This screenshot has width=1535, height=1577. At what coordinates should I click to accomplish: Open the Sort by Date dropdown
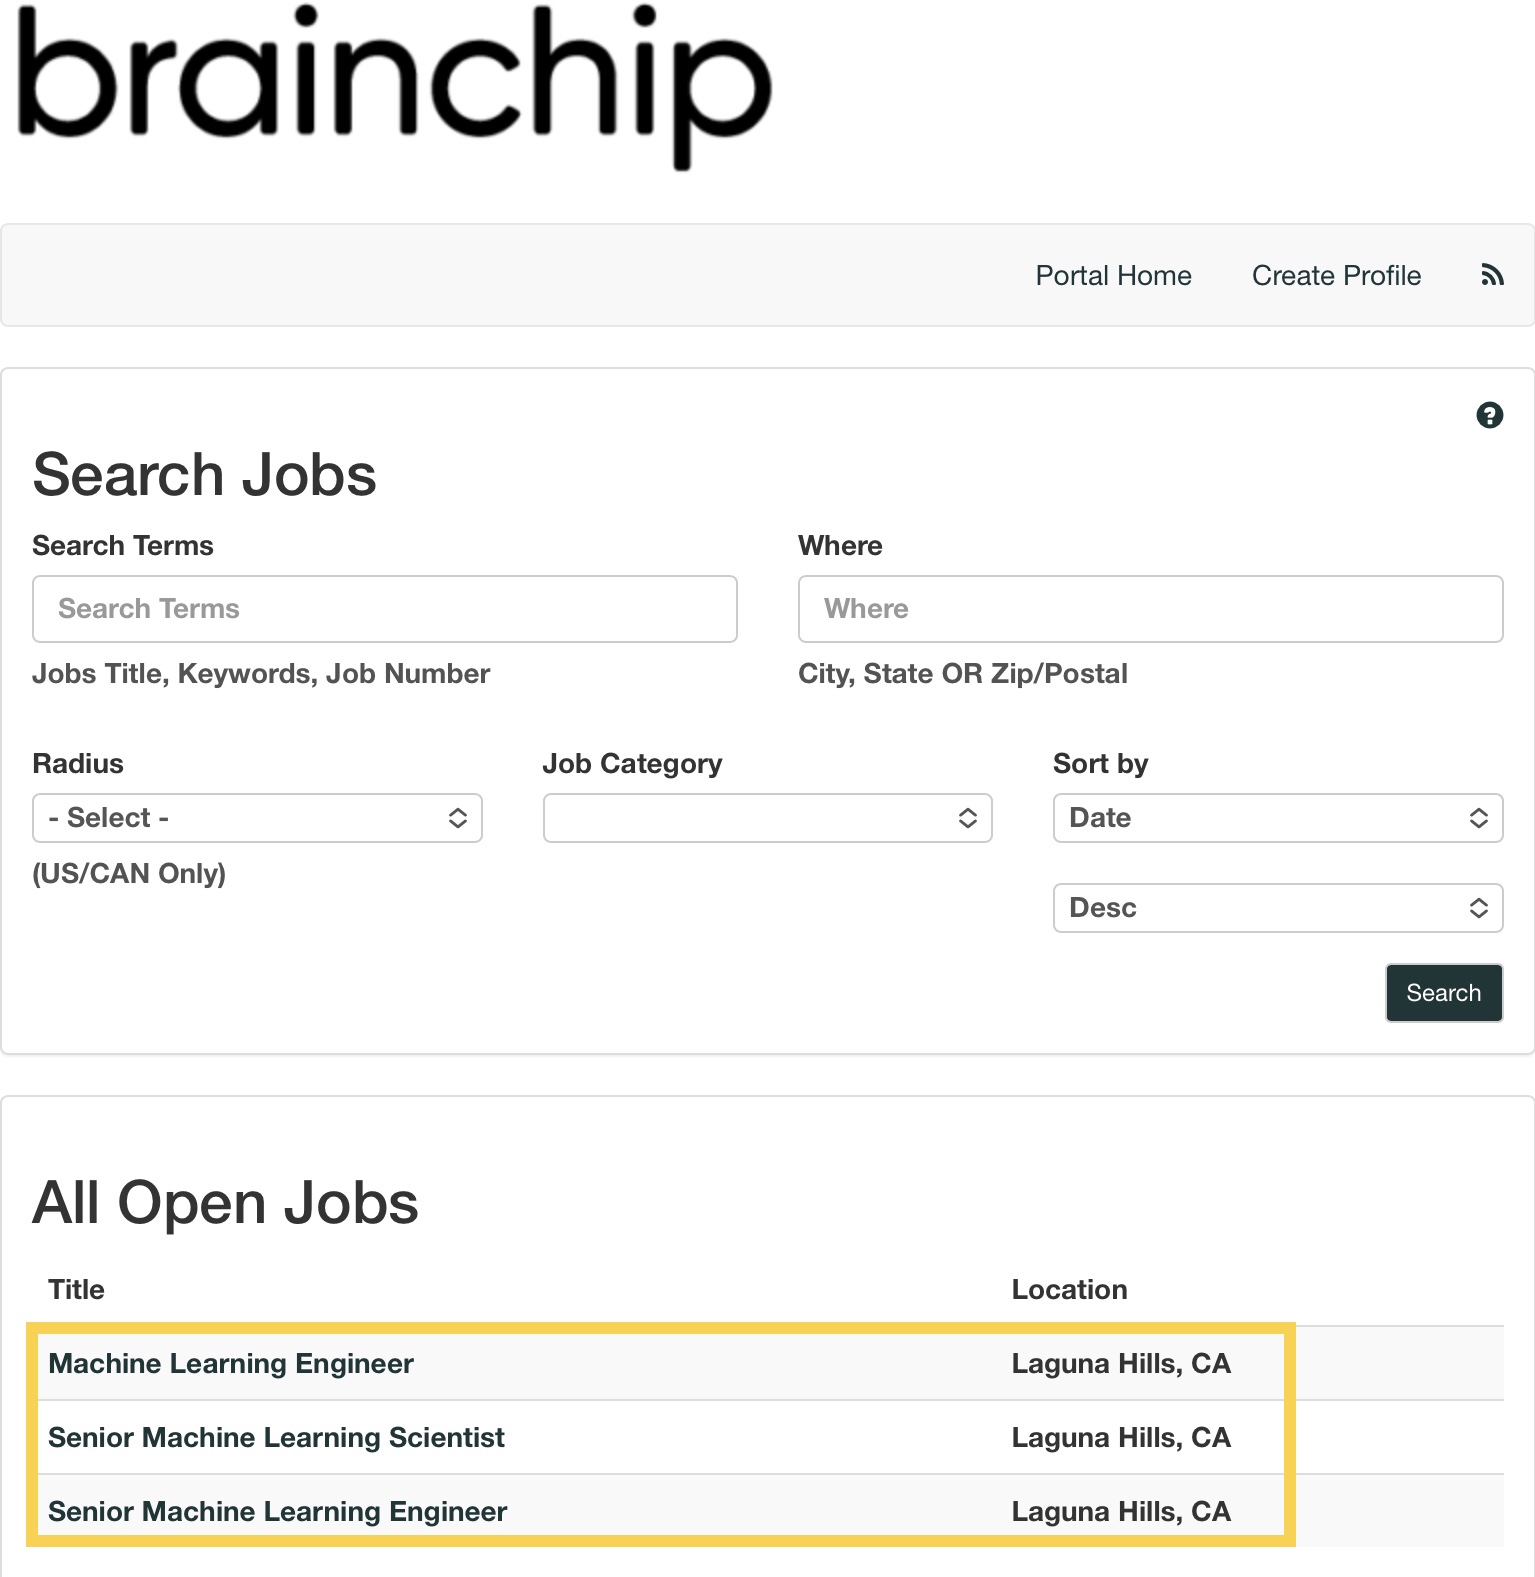pyautogui.click(x=1277, y=818)
